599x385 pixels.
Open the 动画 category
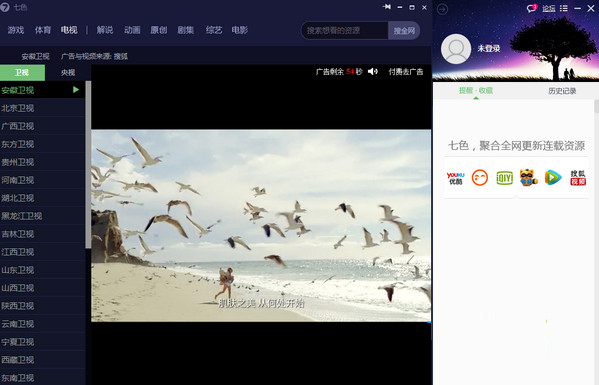[132, 30]
